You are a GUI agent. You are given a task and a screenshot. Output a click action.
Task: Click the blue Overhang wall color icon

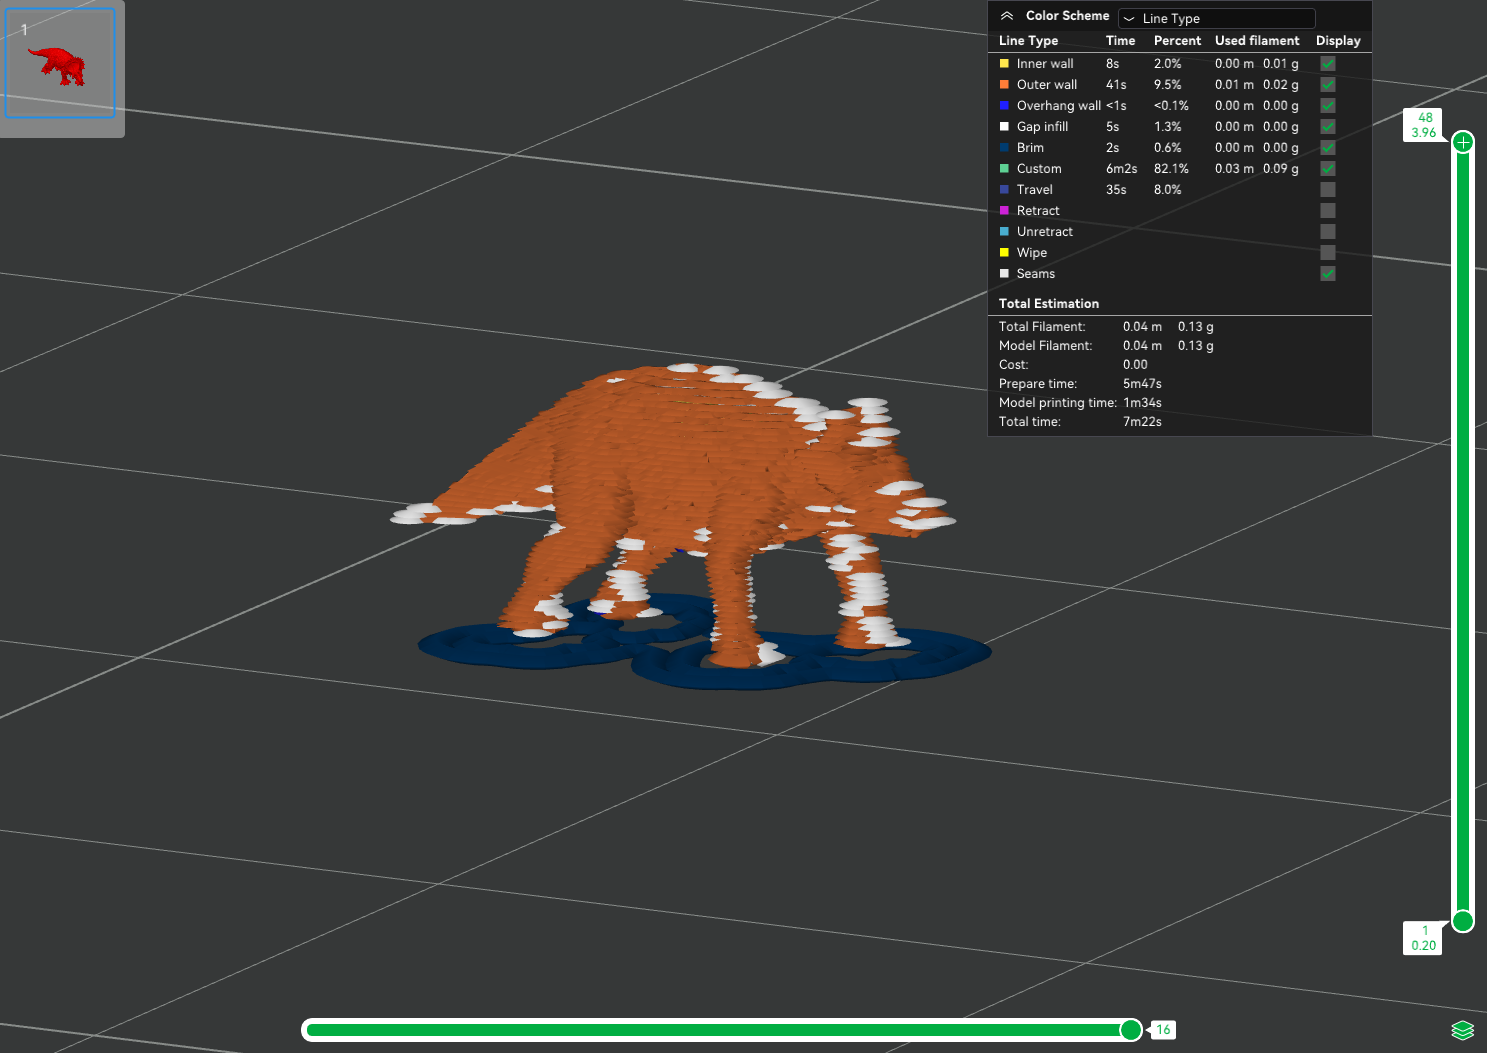1004,106
